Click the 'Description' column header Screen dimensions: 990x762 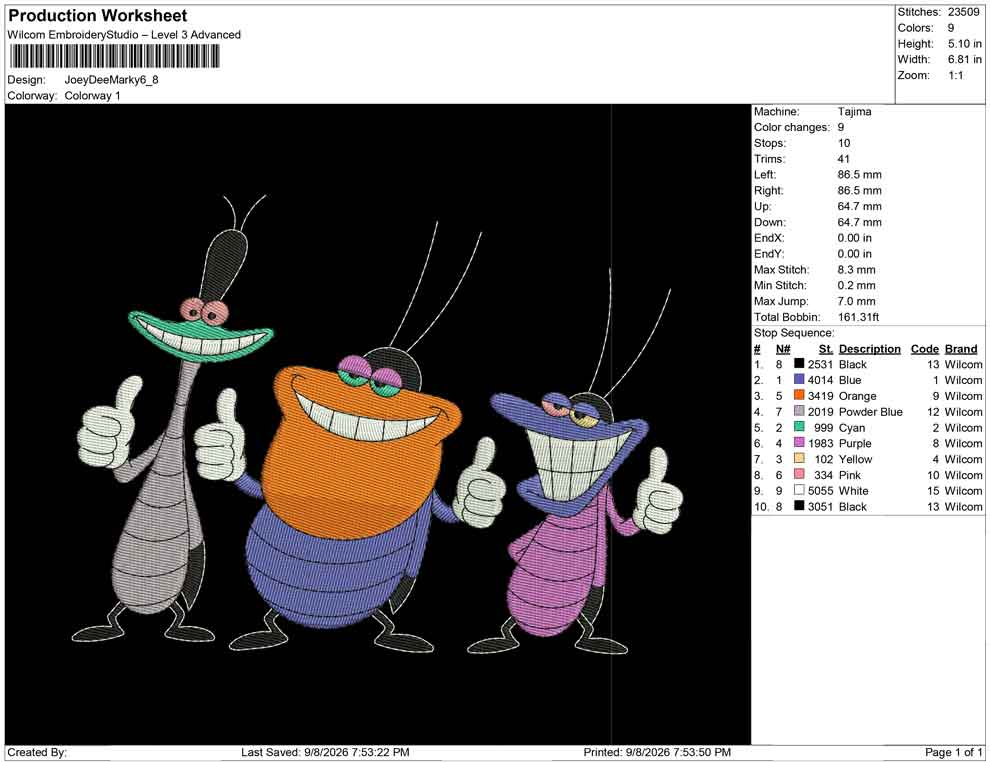click(x=869, y=348)
